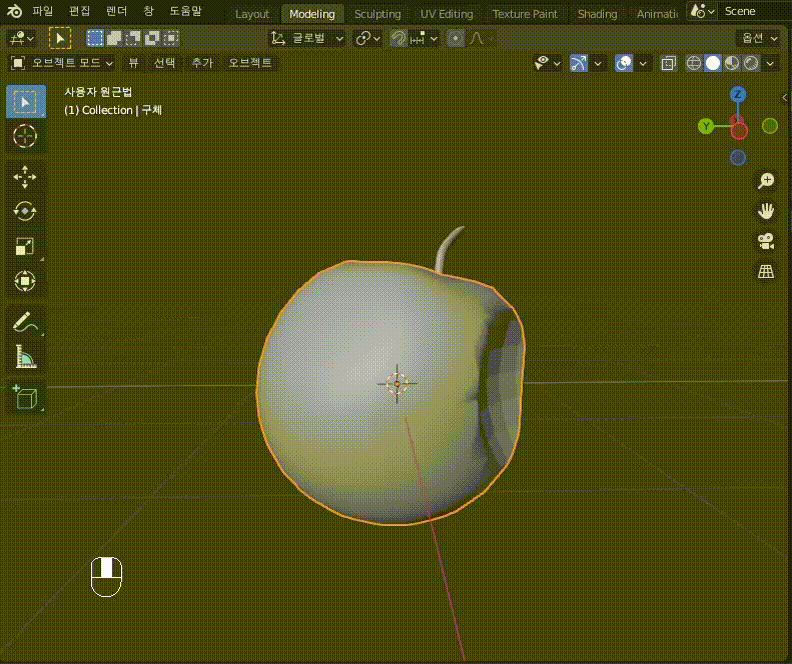Toggle camera view with camera icon
Image resolution: width=792 pixels, height=664 pixels.
(766, 241)
